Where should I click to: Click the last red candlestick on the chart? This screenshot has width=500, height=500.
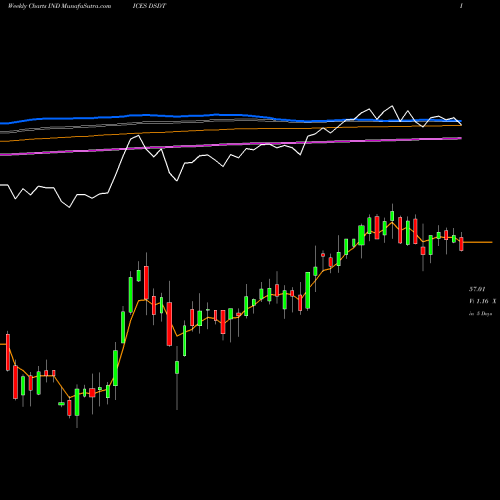click(x=461, y=244)
